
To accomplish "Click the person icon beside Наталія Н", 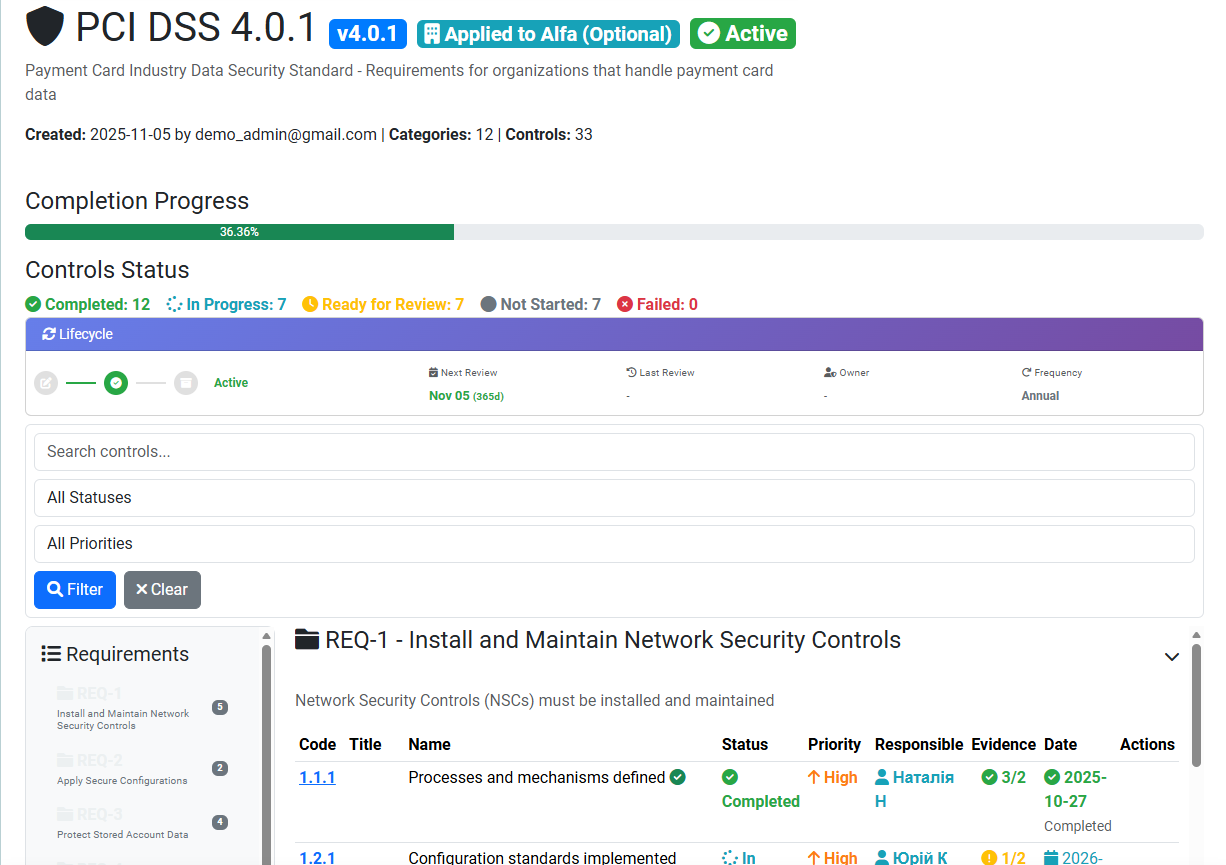I will (x=882, y=777).
